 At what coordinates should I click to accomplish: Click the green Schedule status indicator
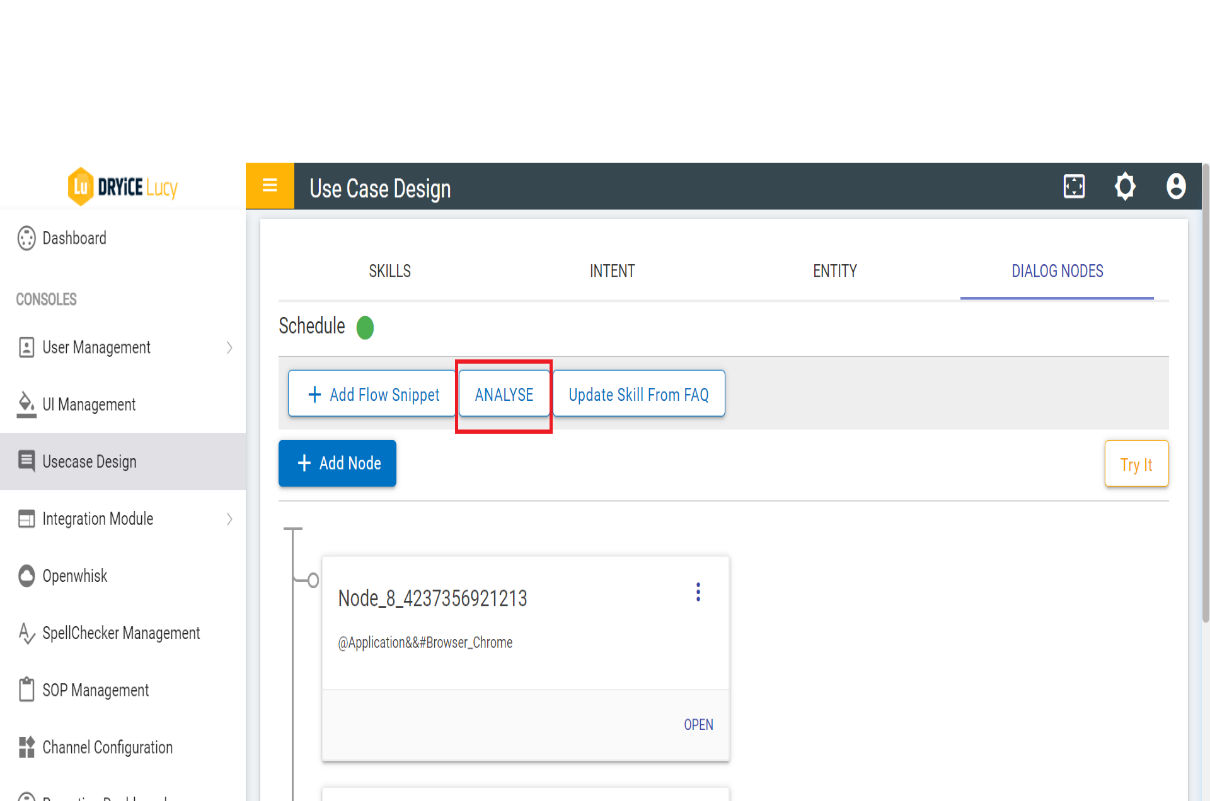pos(365,328)
